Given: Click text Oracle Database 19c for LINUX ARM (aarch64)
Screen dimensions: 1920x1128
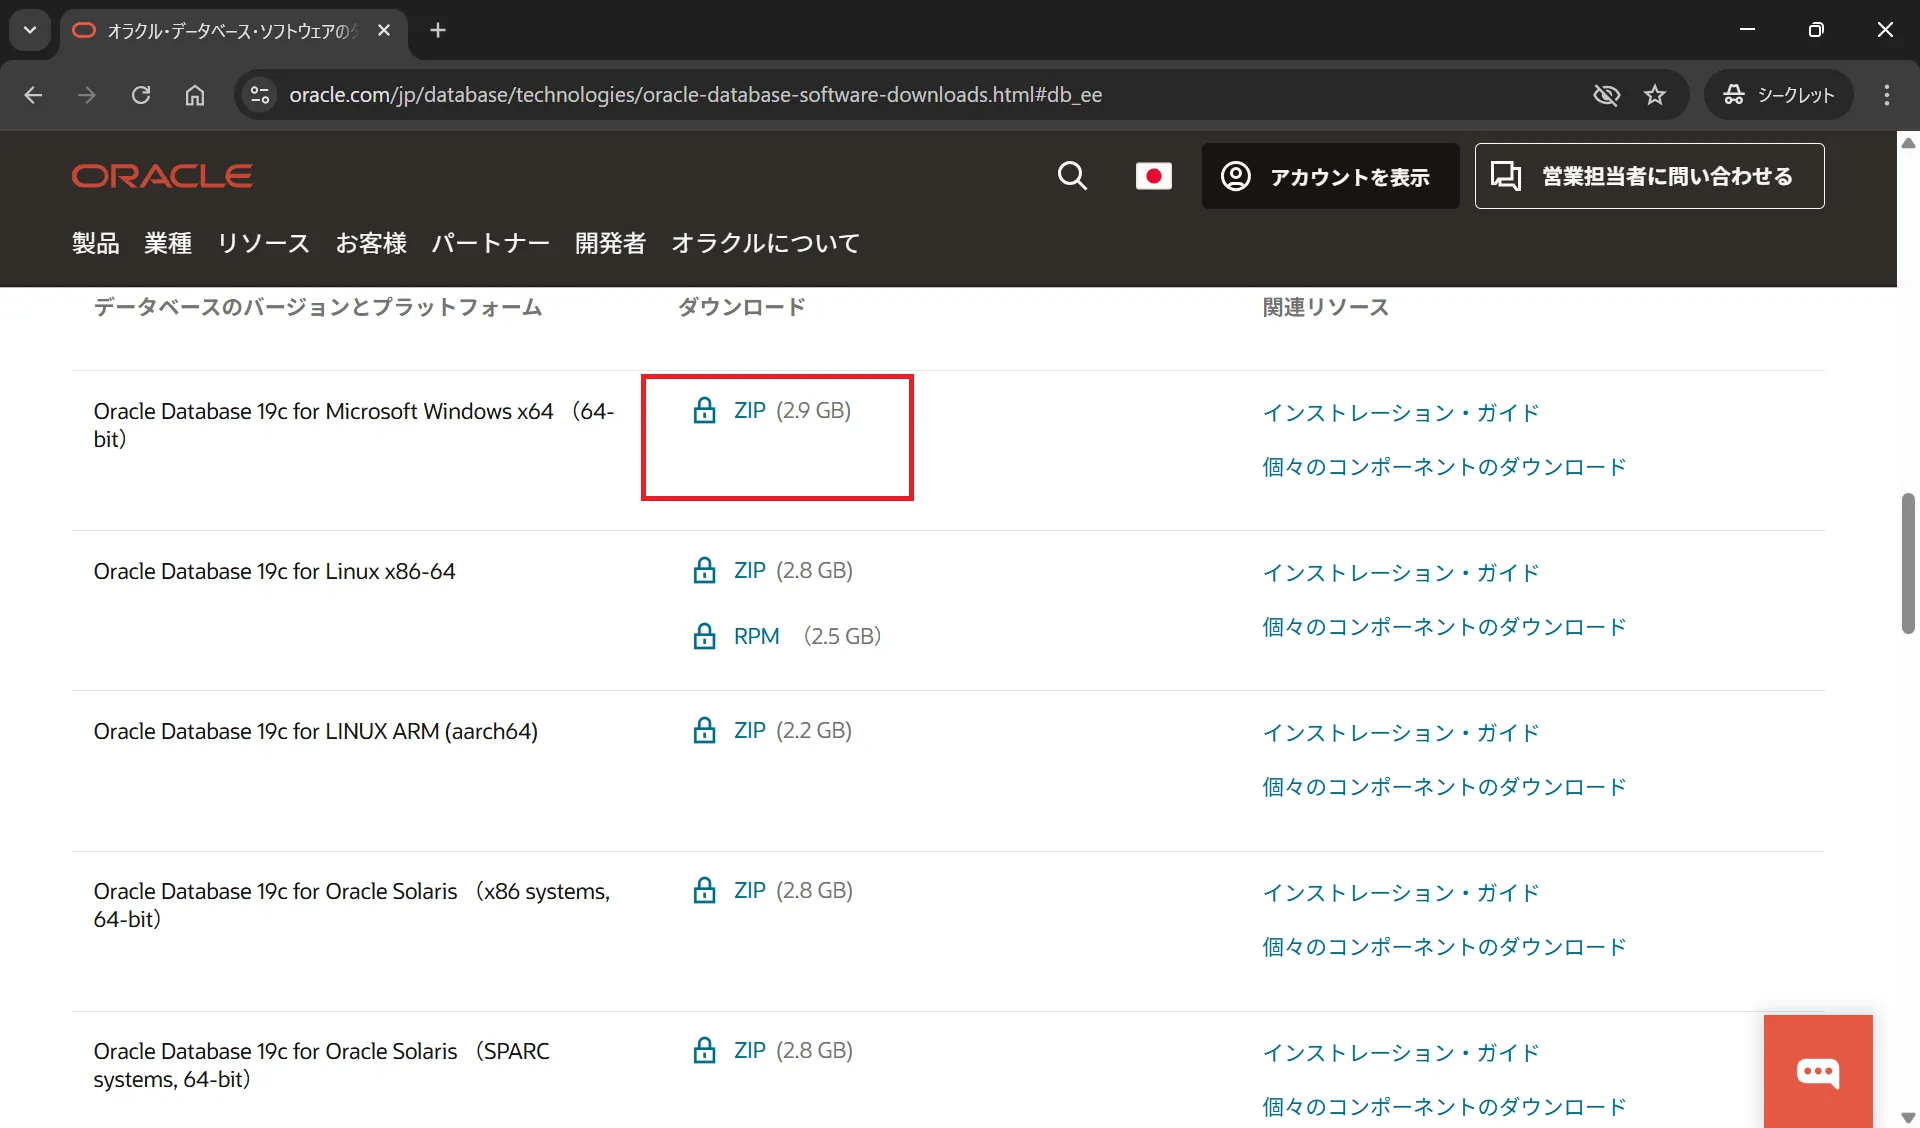Looking at the screenshot, I should (316, 731).
